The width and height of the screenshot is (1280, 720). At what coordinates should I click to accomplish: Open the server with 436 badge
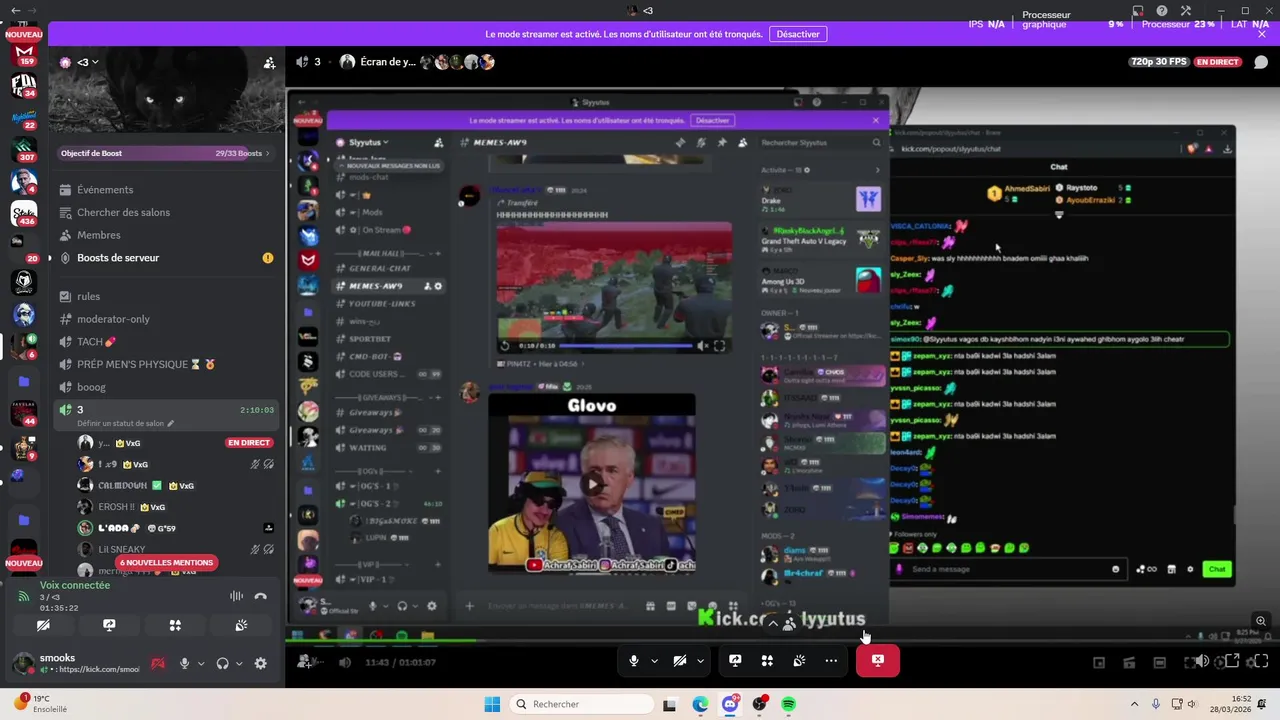(x=24, y=214)
